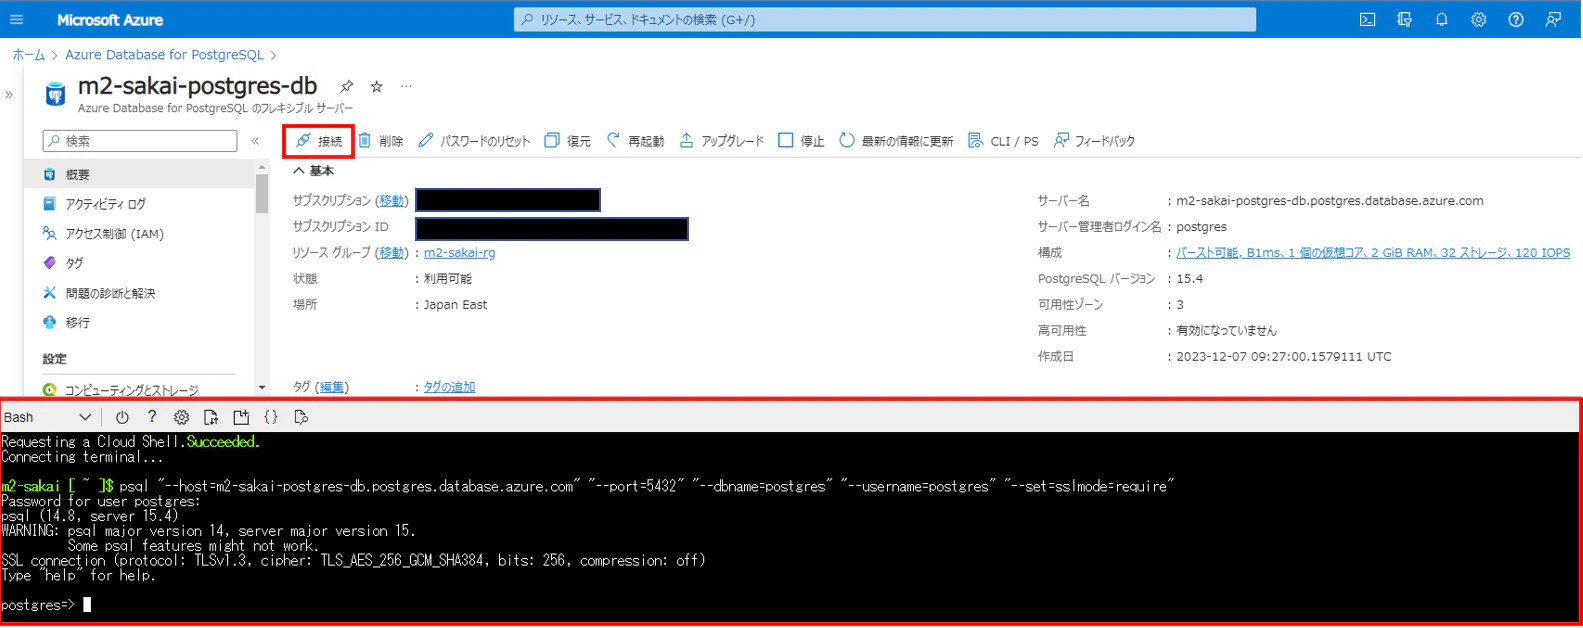Image resolution: width=1583 pixels, height=628 pixels.
Task: Mark m2-sakai-postgres-db as favorite
Action: click(x=376, y=87)
